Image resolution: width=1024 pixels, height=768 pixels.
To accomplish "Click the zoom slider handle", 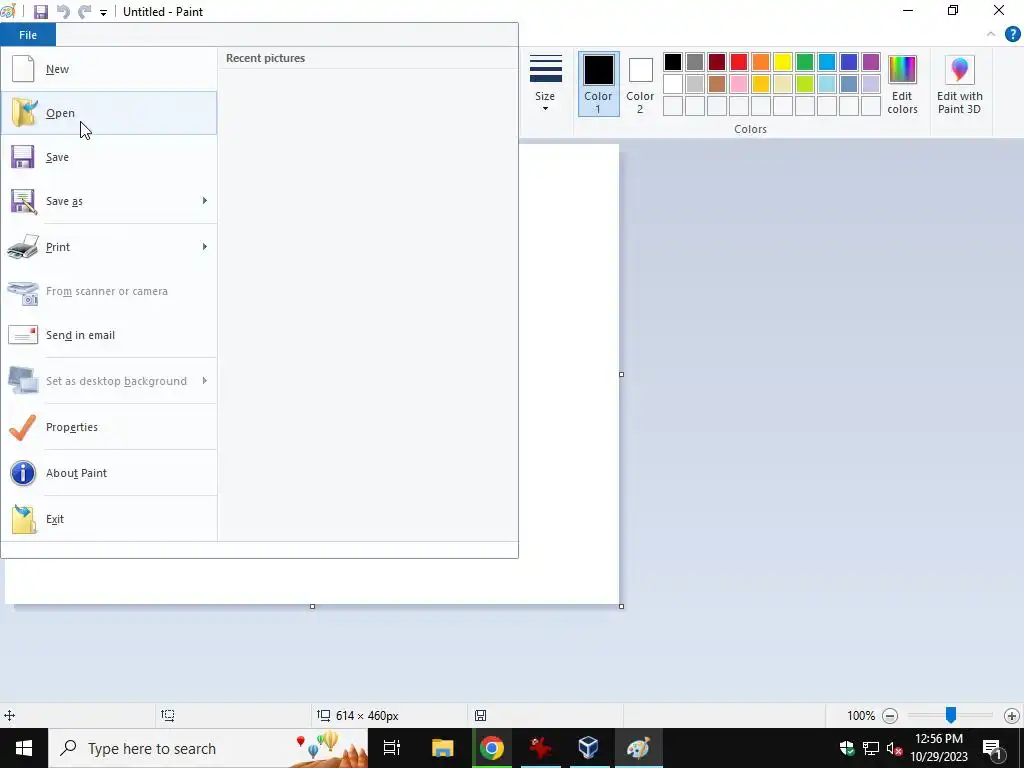I will pyautogui.click(x=951, y=715).
